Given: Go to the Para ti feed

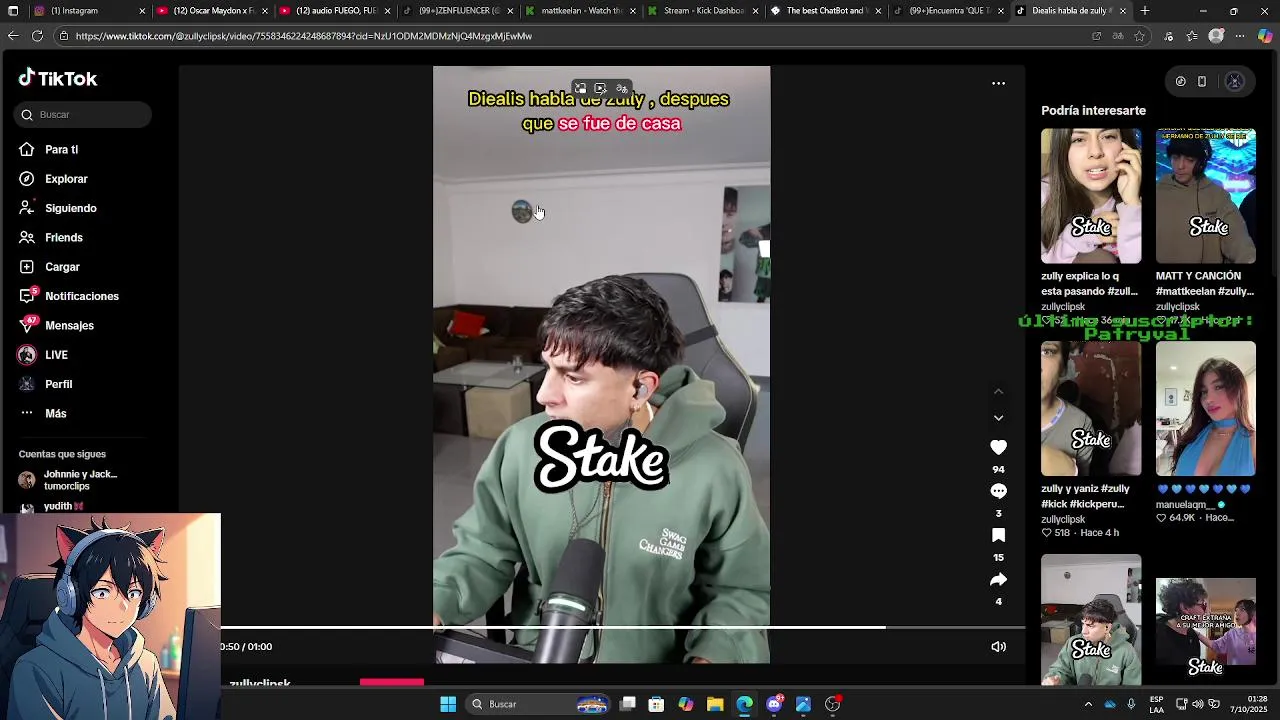Looking at the screenshot, I should point(61,150).
